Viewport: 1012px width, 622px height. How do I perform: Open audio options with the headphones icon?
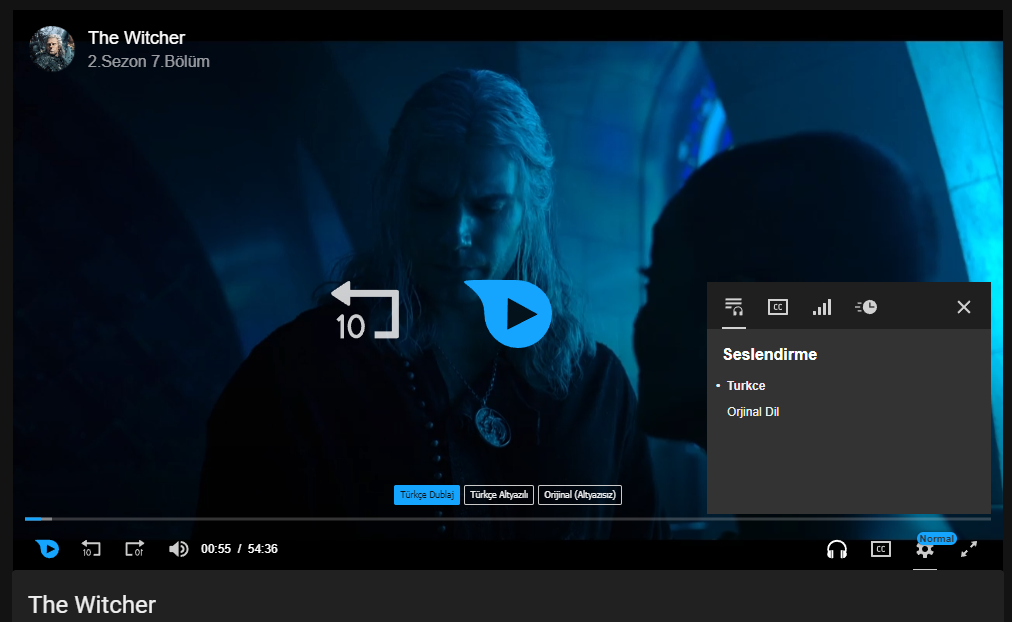837,549
